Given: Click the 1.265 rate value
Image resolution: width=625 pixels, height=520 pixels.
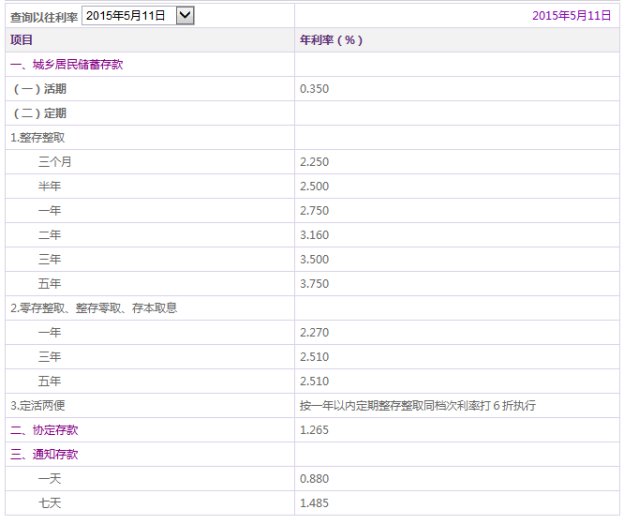Looking at the screenshot, I should coord(314,430).
